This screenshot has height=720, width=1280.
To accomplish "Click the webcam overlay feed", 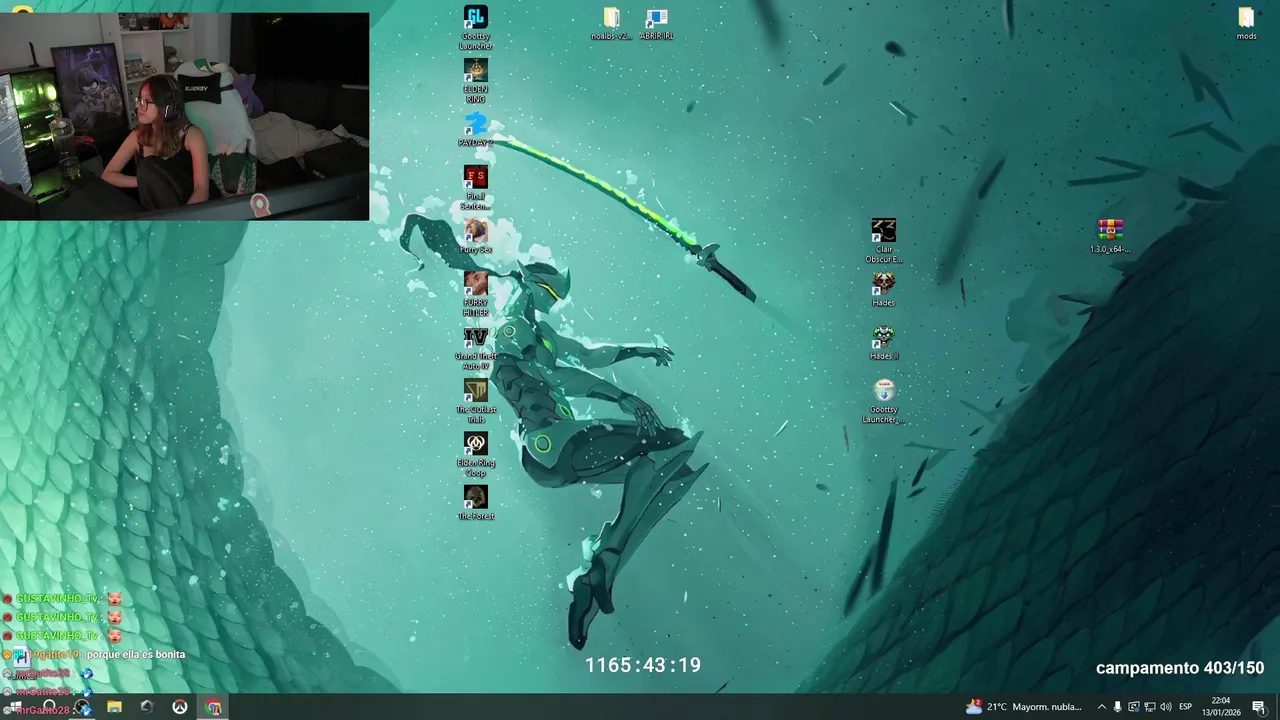I will [x=184, y=116].
